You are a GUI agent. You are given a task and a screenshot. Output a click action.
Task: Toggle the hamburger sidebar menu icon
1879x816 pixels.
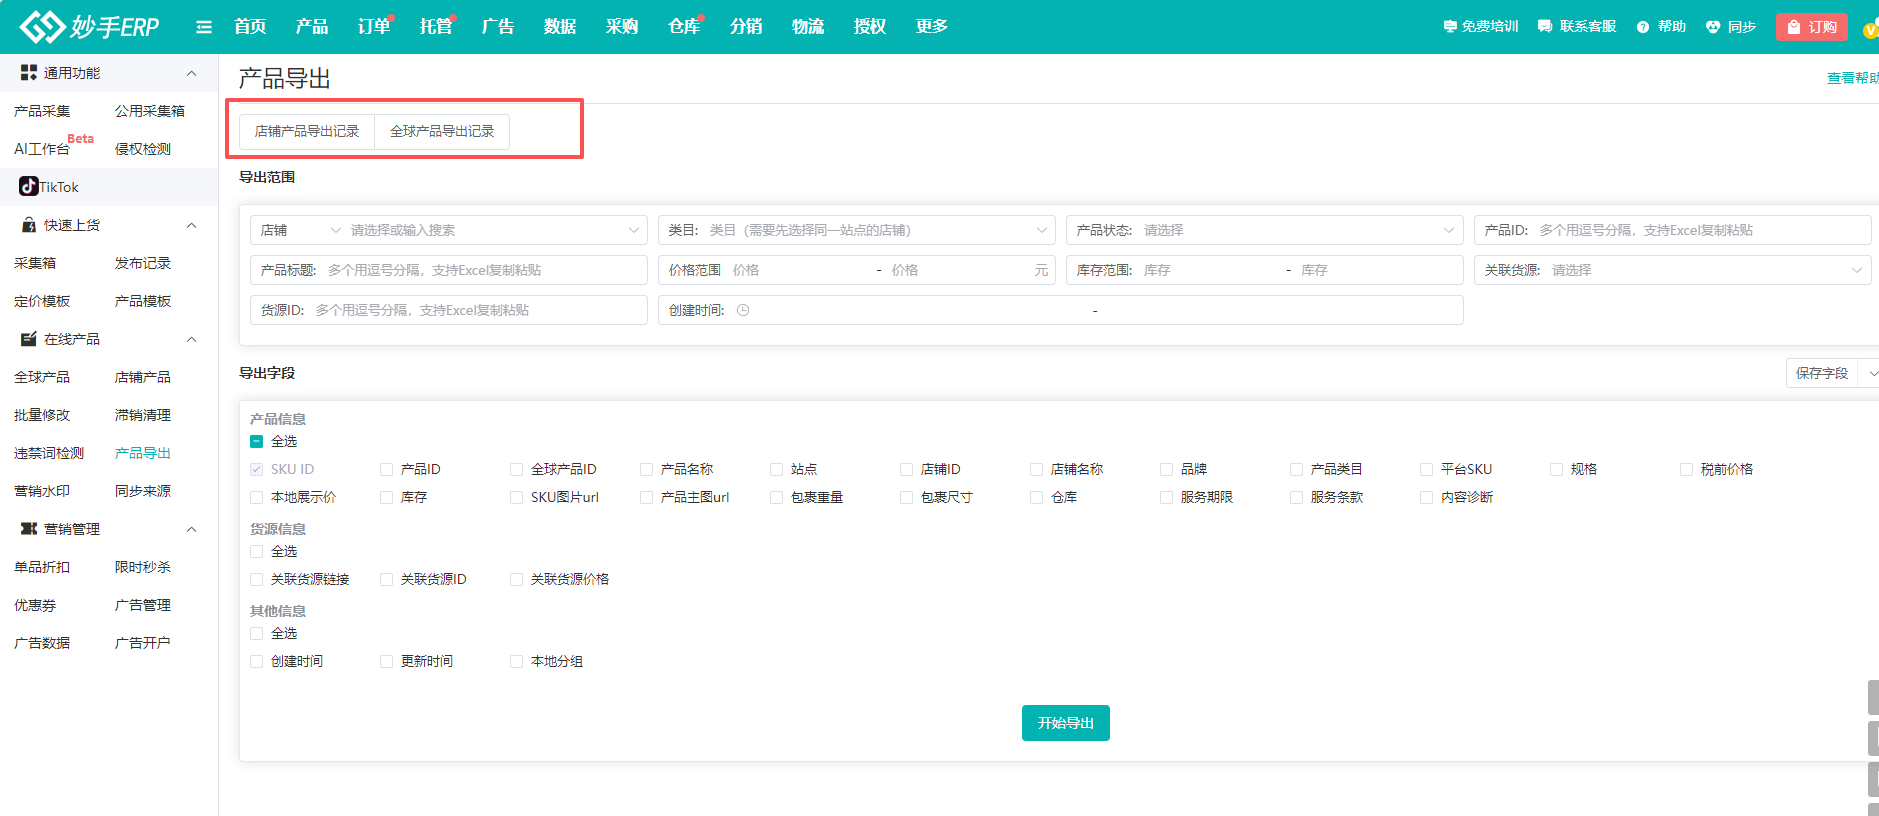pos(204,27)
